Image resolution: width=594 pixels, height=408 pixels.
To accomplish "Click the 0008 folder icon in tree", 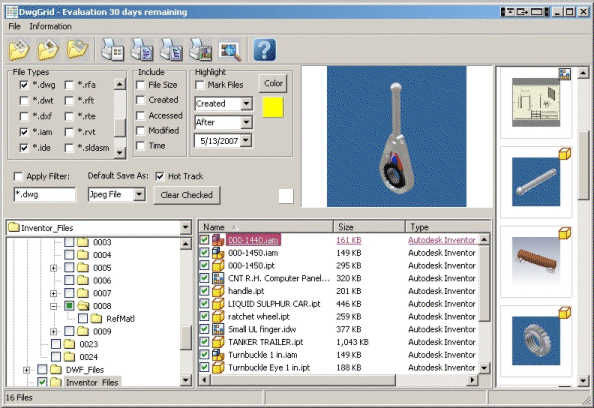I will pos(83,306).
